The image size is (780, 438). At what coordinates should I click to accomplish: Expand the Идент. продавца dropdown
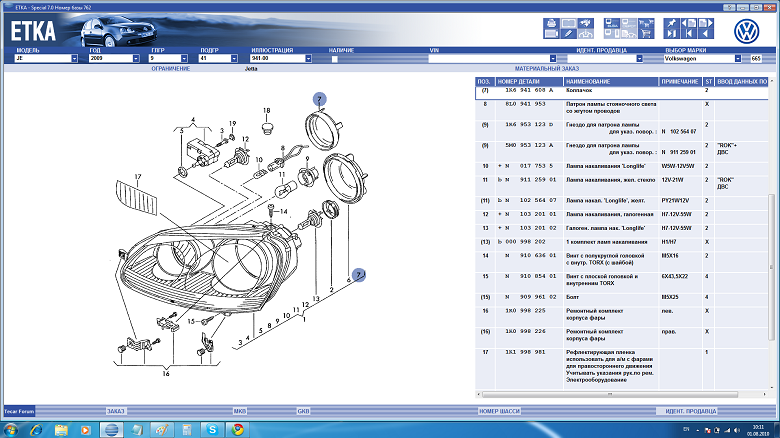click(x=639, y=58)
